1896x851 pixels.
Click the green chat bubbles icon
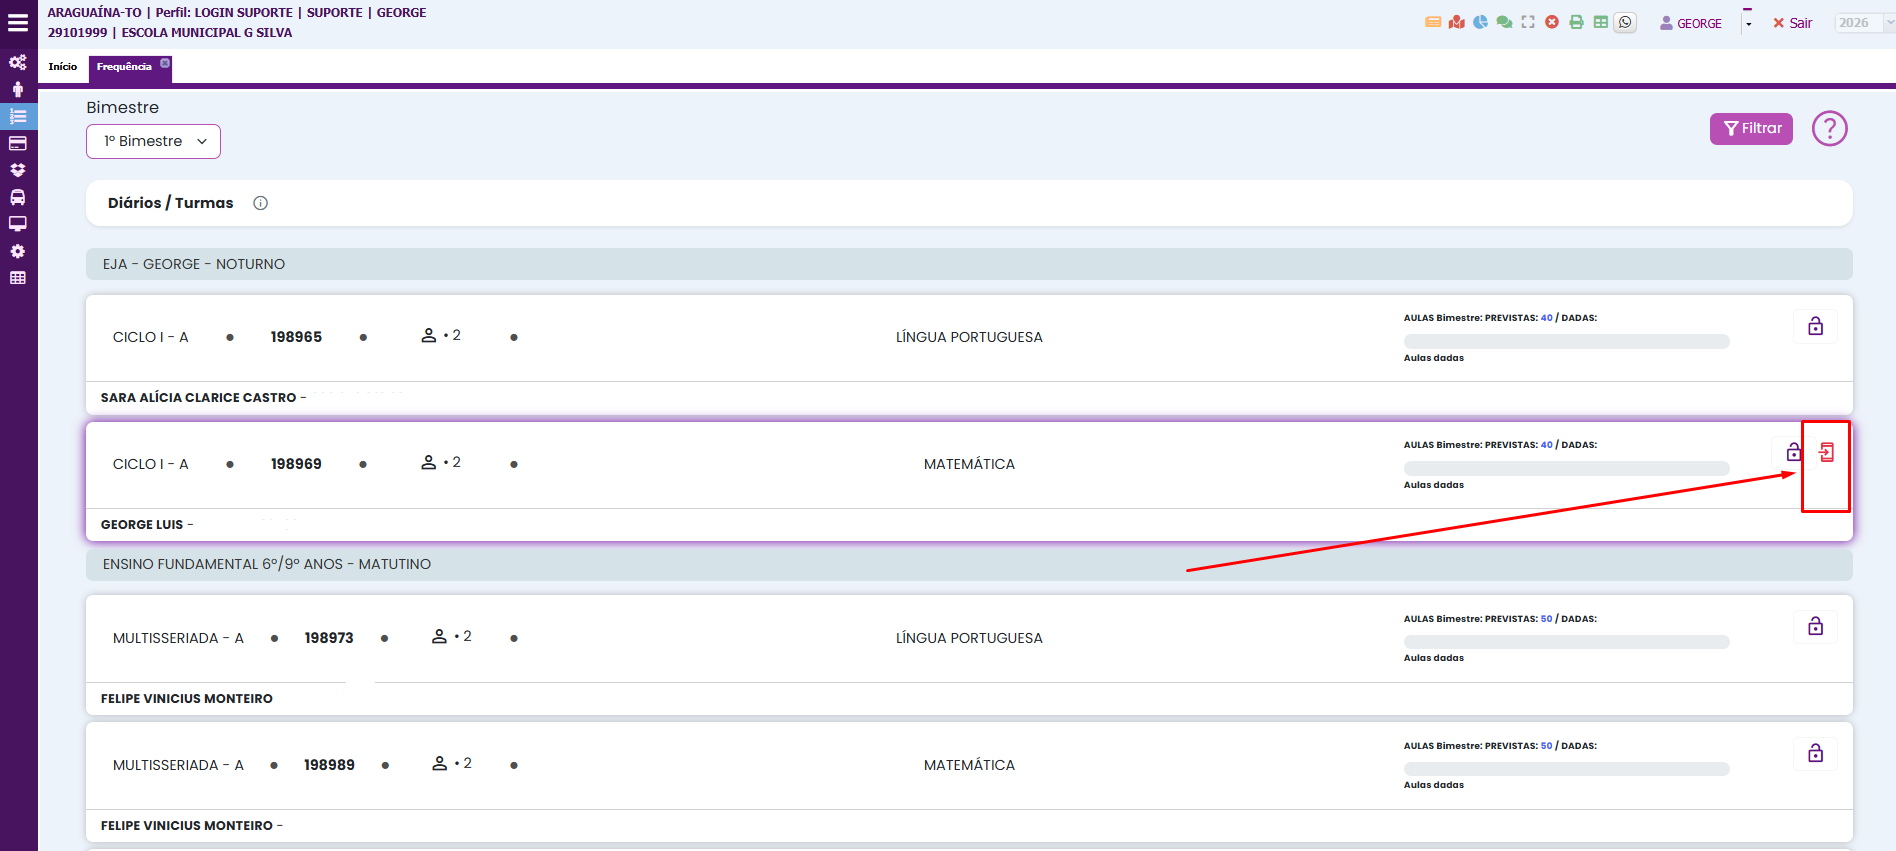(1504, 22)
